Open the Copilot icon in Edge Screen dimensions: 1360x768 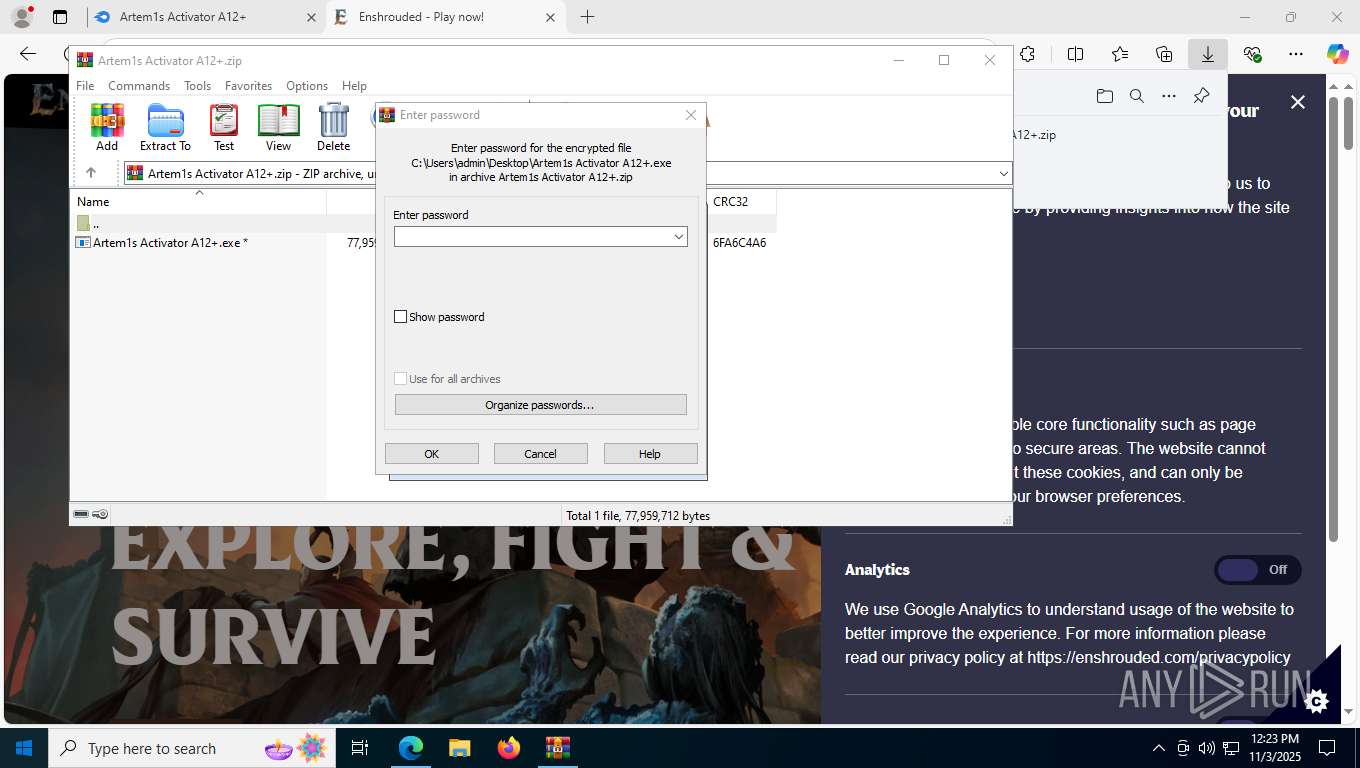[x=1338, y=54]
